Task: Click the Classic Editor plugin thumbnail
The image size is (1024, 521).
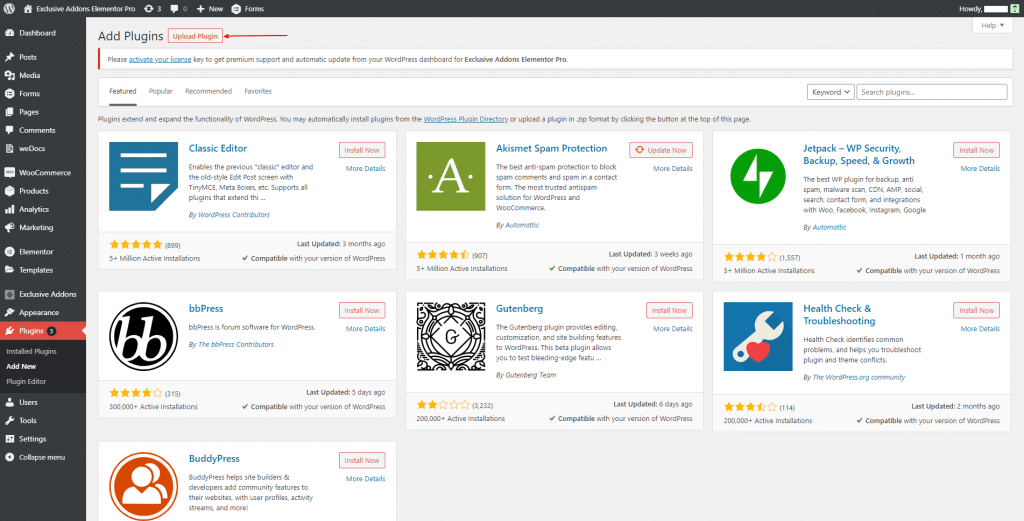Action: point(144,176)
